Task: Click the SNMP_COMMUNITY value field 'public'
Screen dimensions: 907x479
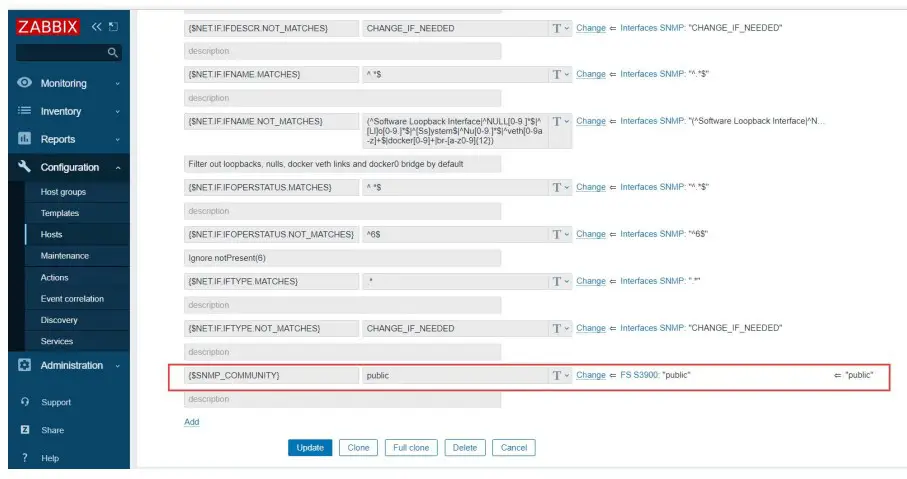Action: pyautogui.click(x=455, y=375)
